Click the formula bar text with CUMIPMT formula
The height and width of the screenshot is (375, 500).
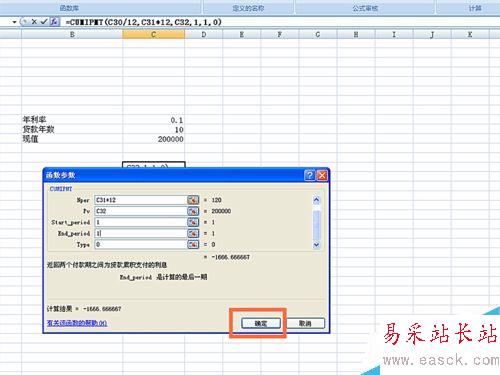point(144,22)
